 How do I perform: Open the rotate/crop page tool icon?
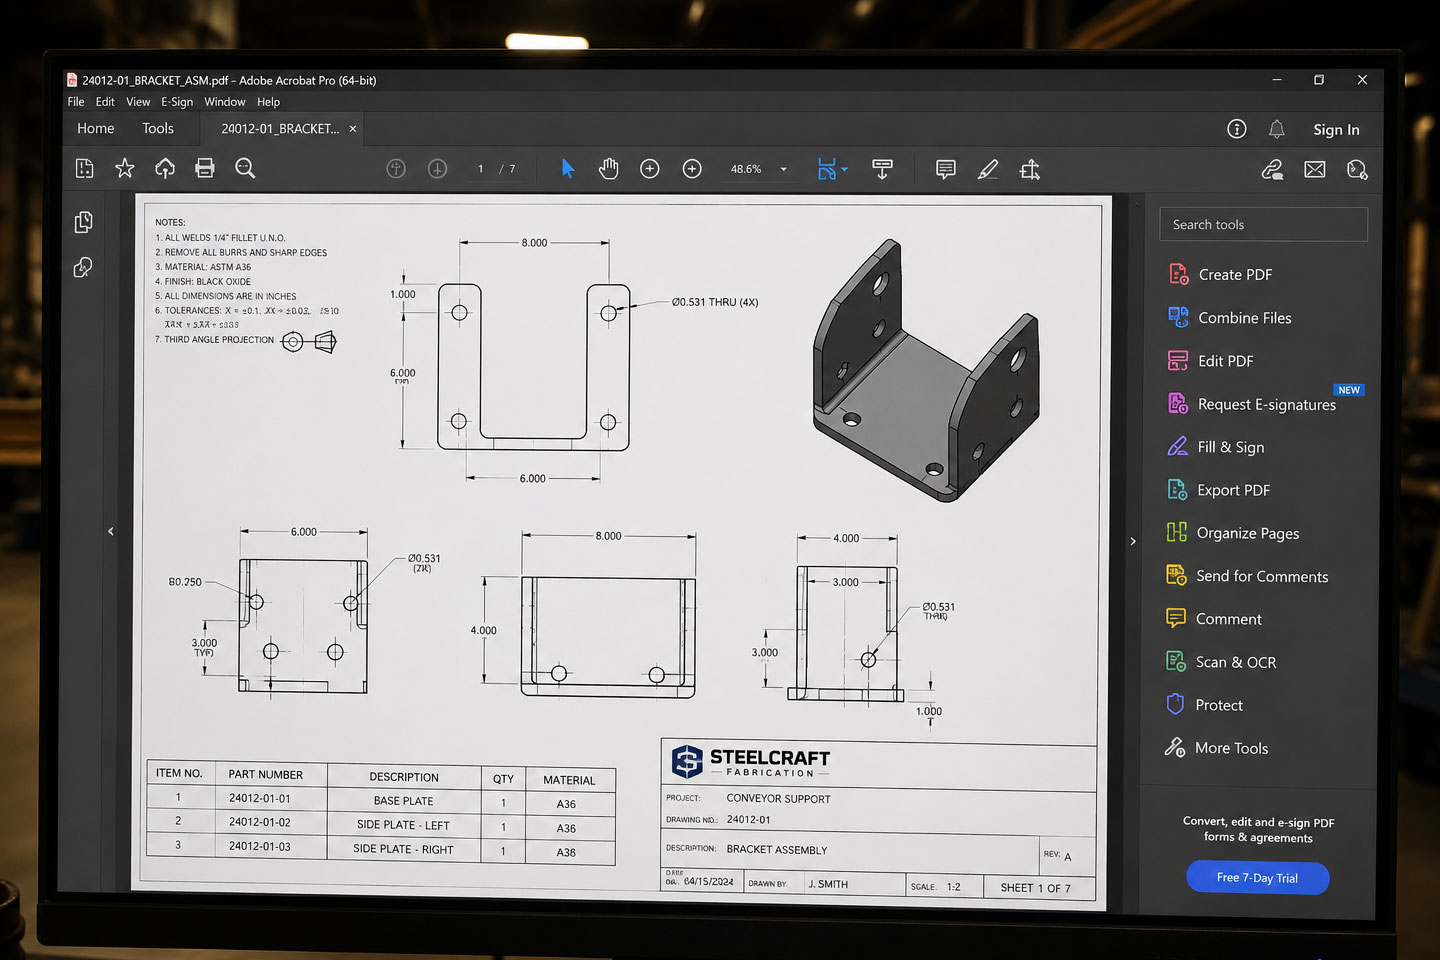click(x=1030, y=169)
